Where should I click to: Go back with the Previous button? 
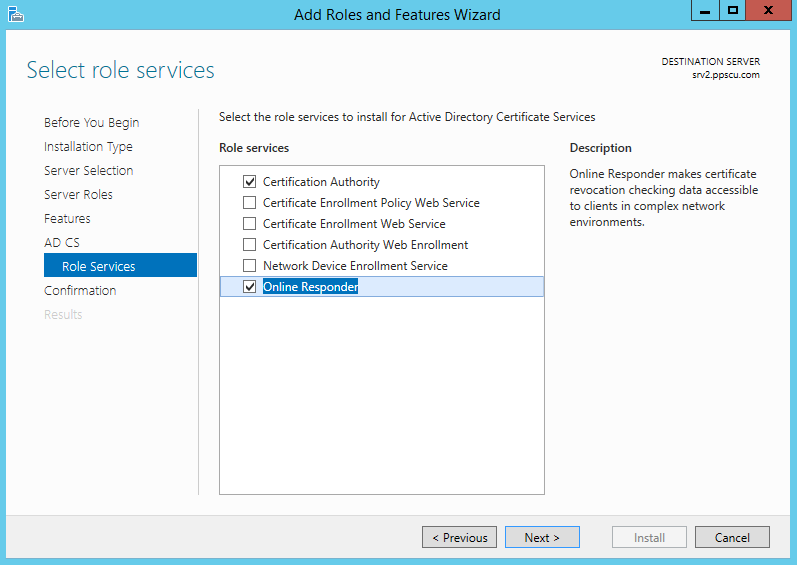click(459, 537)
